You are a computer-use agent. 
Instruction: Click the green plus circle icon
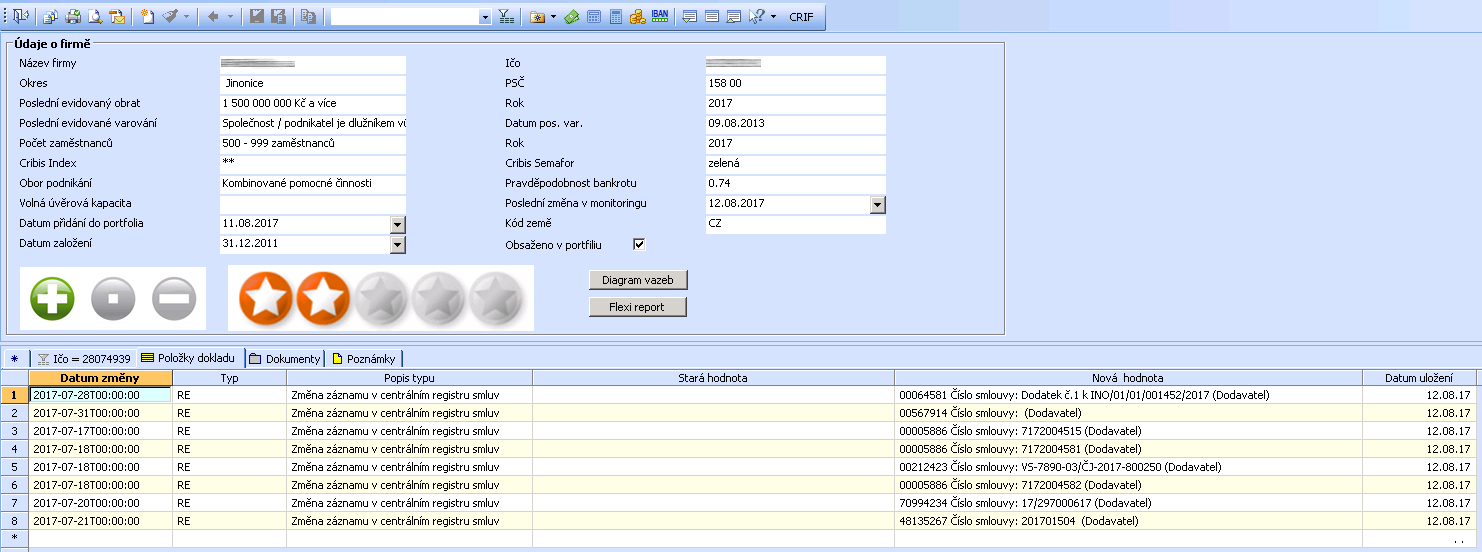(x=52, y=298)
